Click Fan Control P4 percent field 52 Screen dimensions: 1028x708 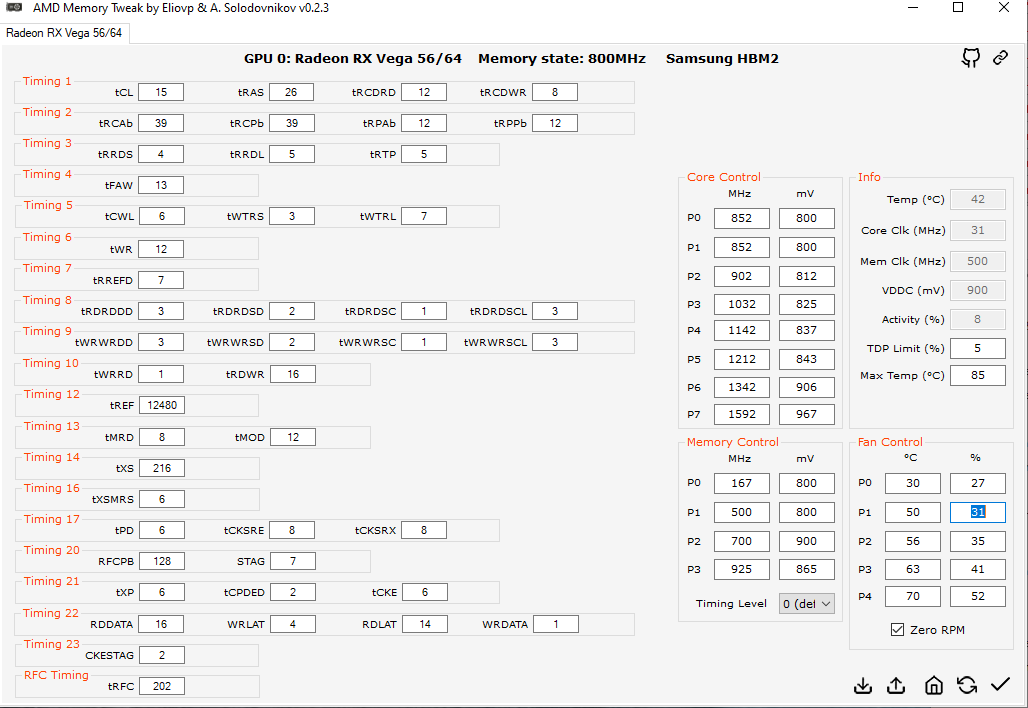978,597
